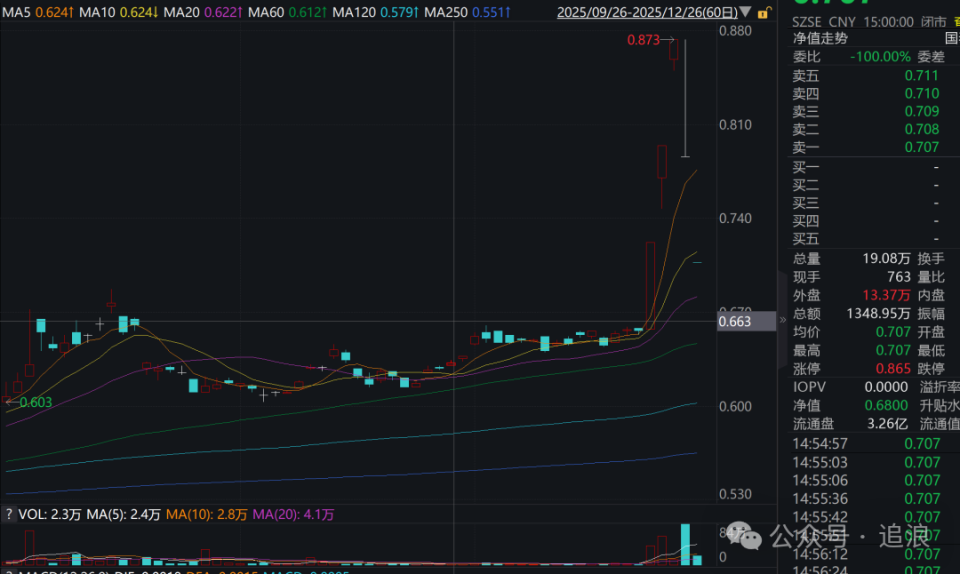This screenshot has height=574, width=960.
Task: Select the MA120 0.579 indicator label
Action: click(376, 12)
